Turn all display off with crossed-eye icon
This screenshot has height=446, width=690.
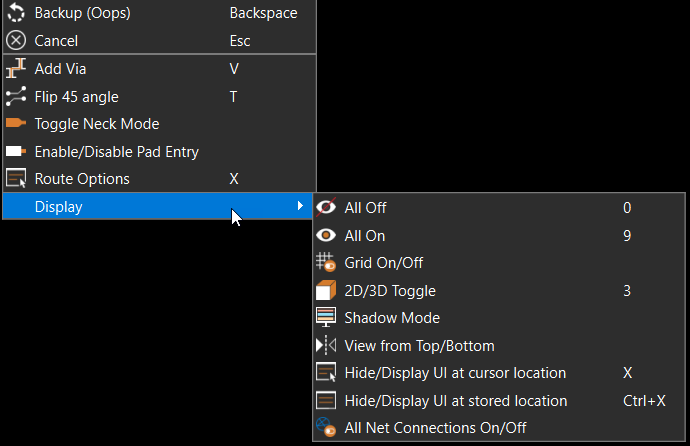(x=326, y=207)
